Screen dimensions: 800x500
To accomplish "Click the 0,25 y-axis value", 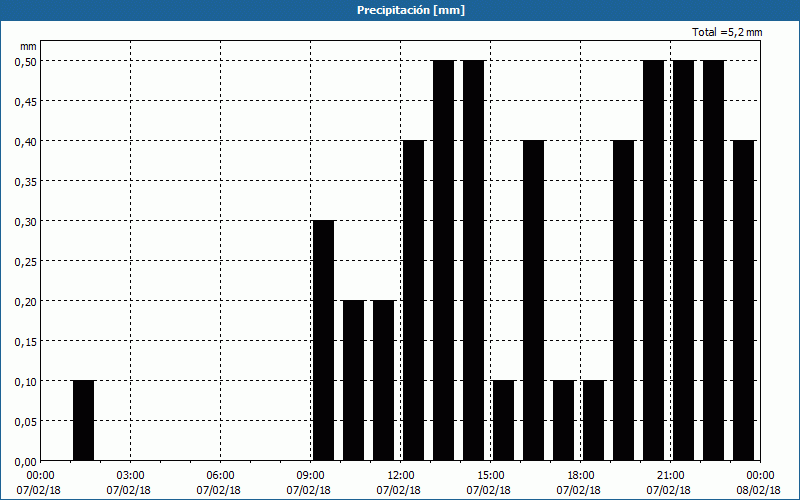I will [x=25, y=262].
